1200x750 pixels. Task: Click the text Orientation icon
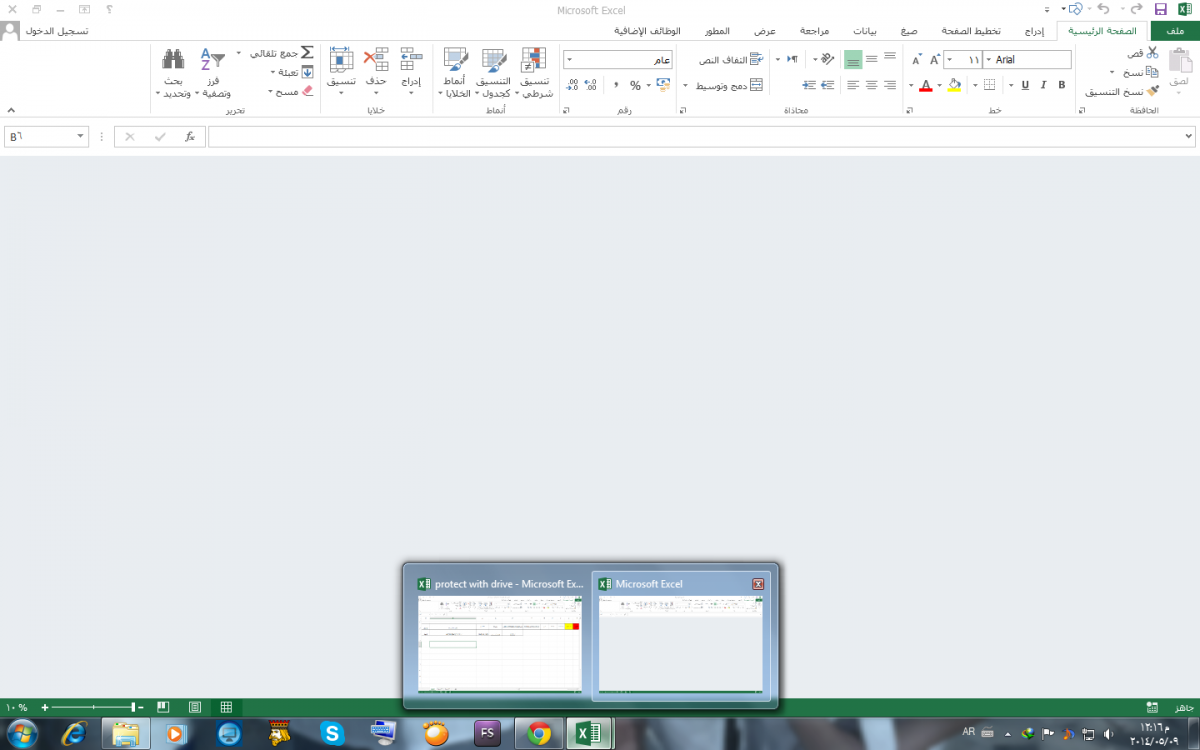tap(827, 60)
